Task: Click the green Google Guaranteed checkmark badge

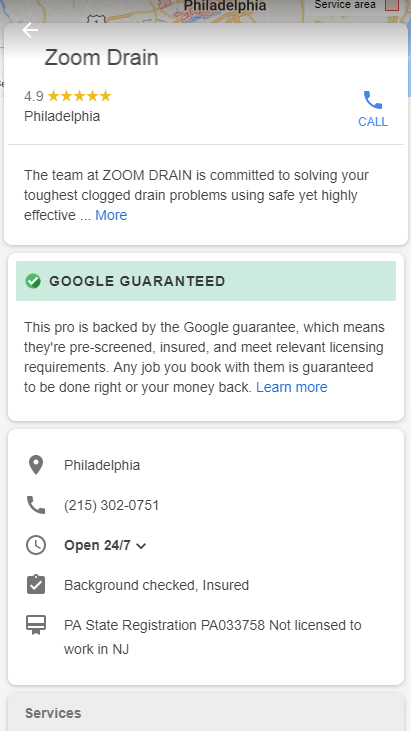Action: click(x=33, y=281)
